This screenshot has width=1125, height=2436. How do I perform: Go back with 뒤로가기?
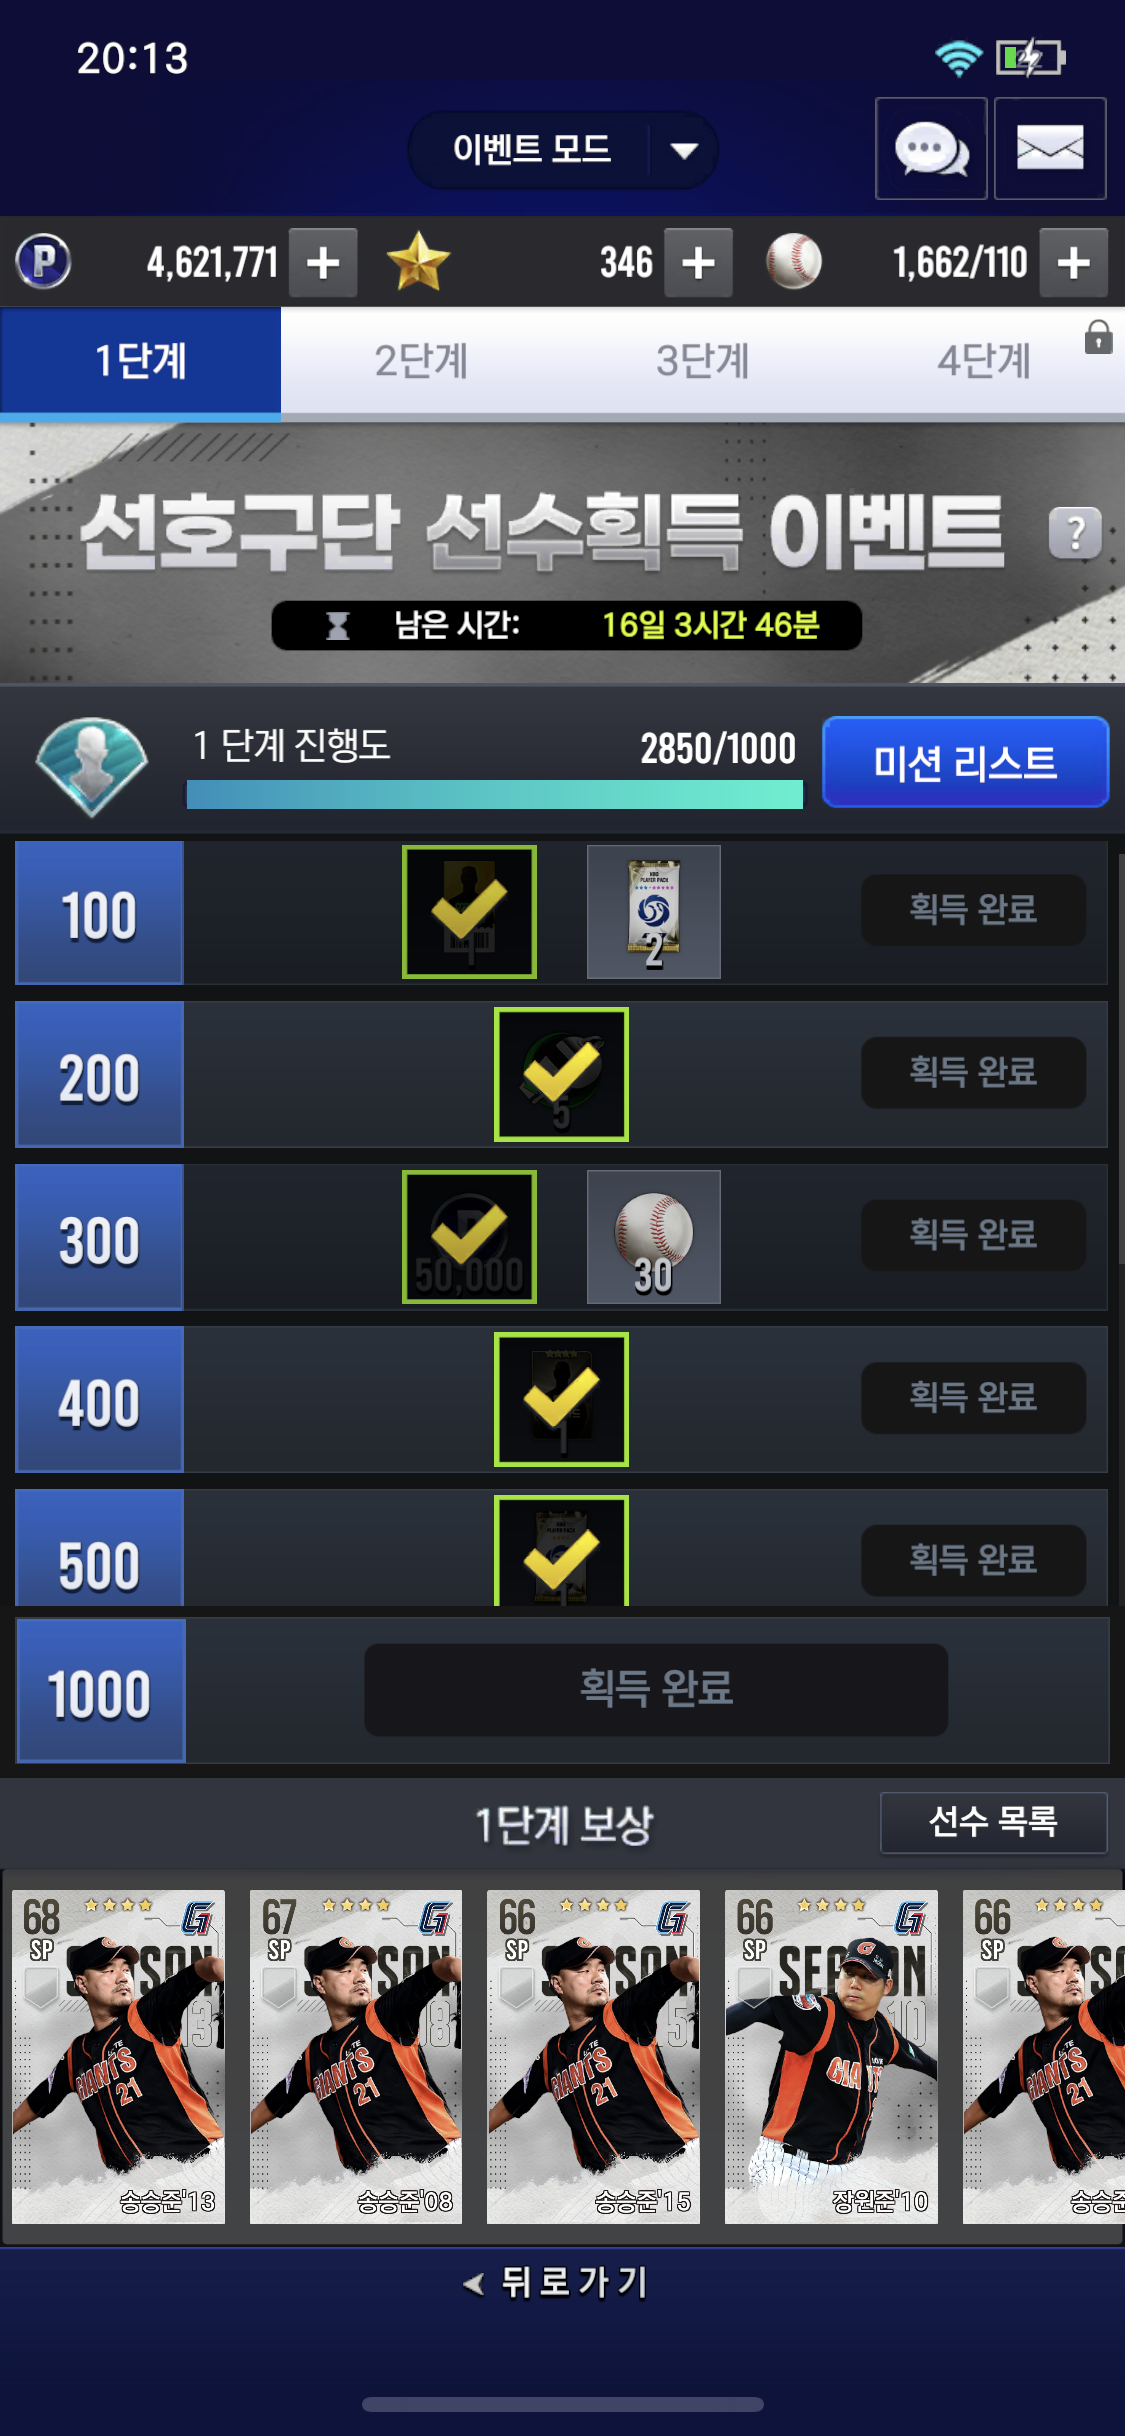(x=558, y=2282)
